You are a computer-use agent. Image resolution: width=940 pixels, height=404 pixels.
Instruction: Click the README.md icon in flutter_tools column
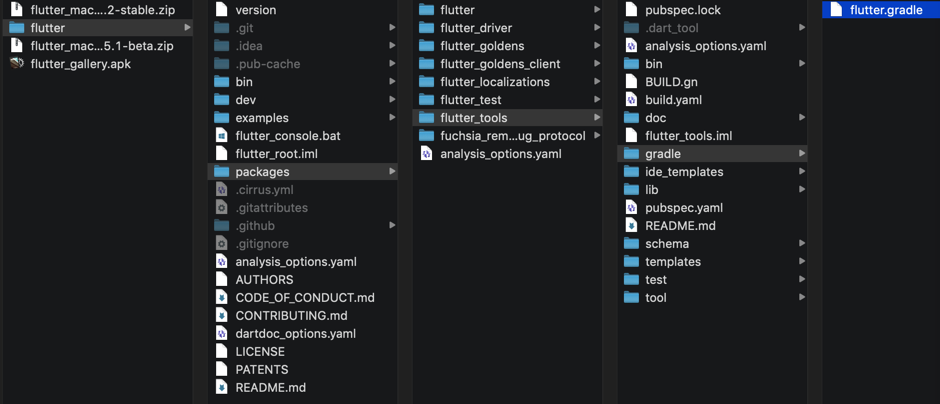click(x=631, y=226)
